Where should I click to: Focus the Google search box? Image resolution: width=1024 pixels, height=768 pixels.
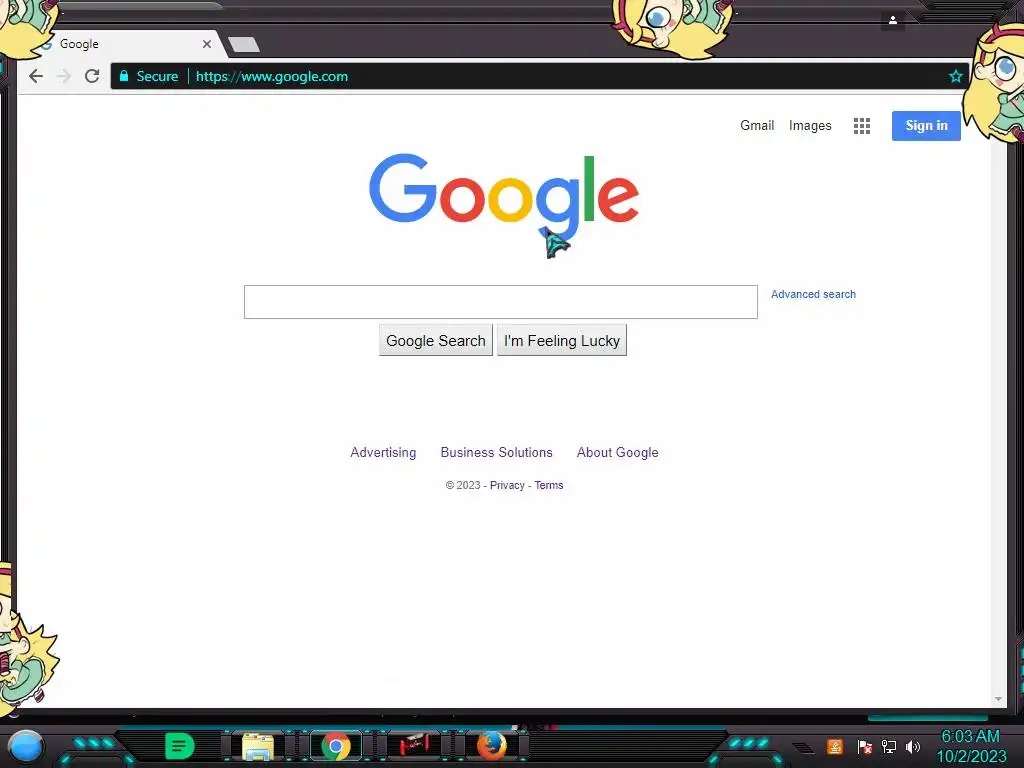coord(501,302)
